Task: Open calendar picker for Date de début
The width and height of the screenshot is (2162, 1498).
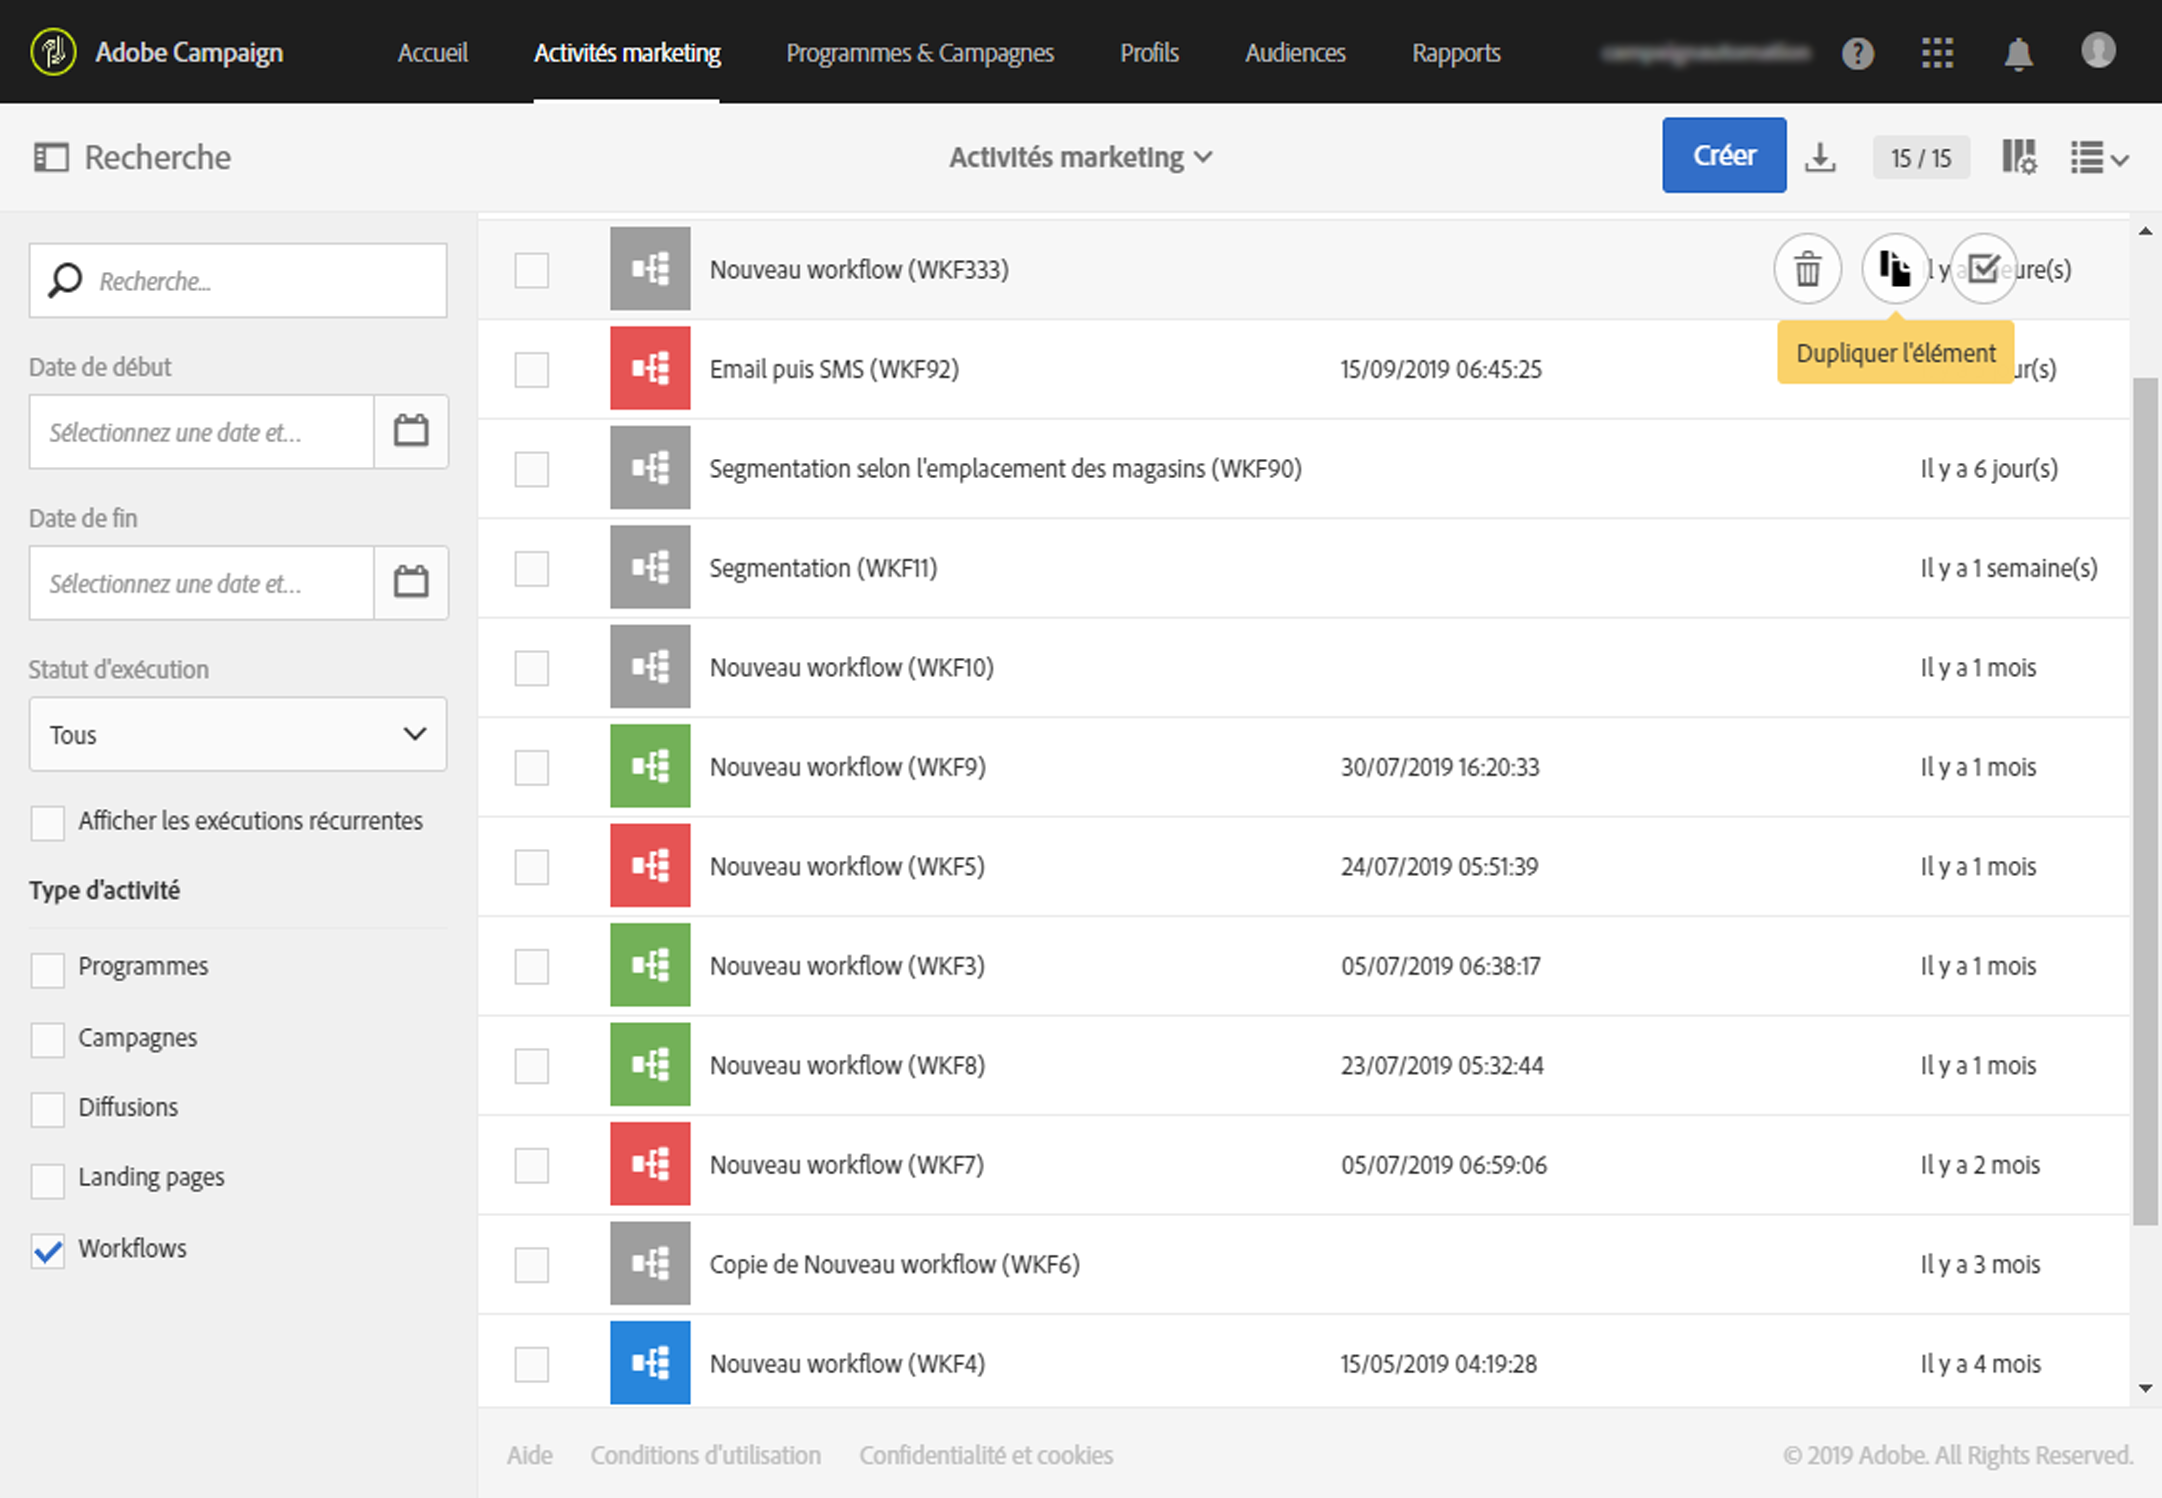Action: (411, 431)
